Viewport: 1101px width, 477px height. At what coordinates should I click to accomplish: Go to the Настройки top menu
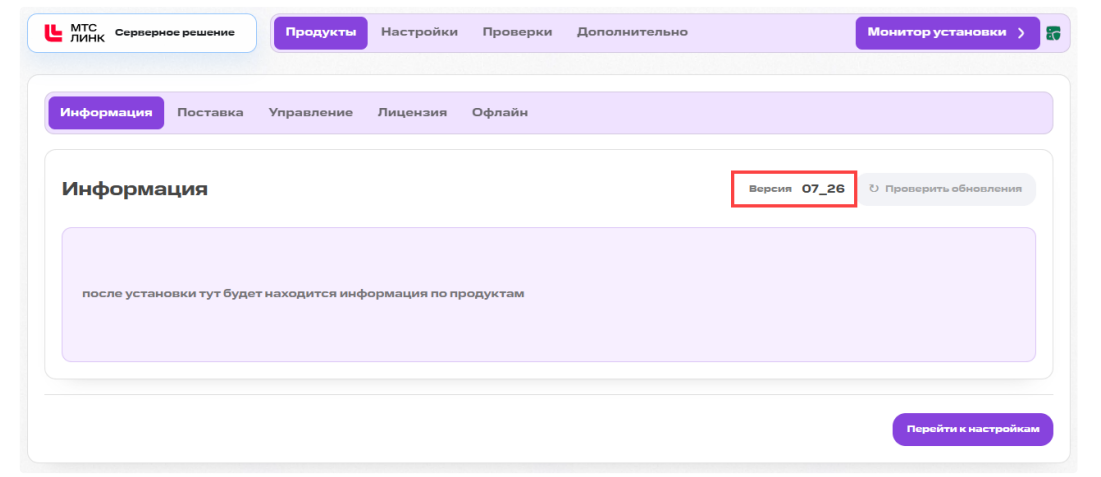(419, 32)
